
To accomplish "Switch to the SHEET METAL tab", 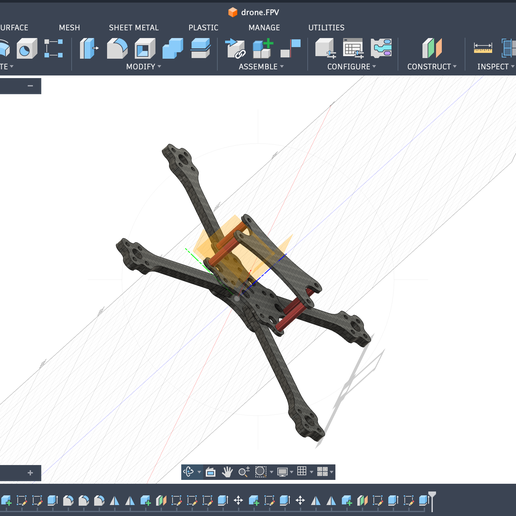I will [x=134, y=27].
